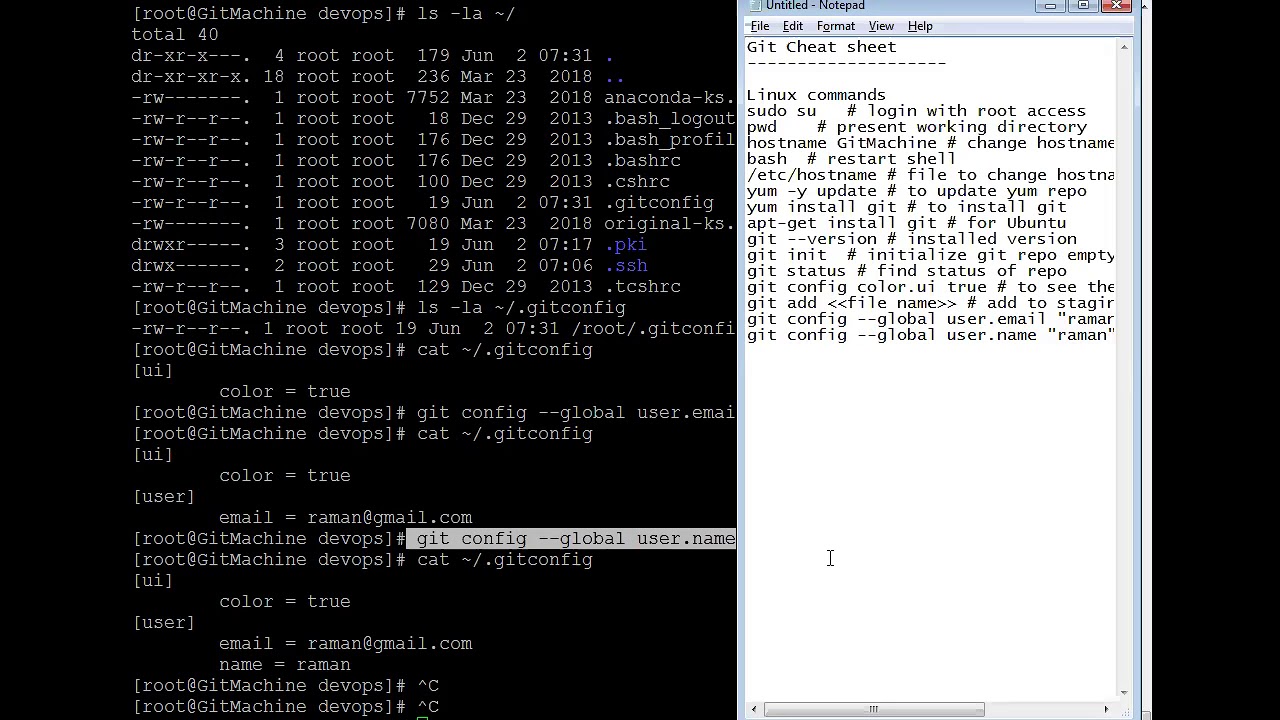Click the 'bash # restart shell' line
Image resolution: width=1280 pixels, height=720 pixels.
[x=851, y=159]
